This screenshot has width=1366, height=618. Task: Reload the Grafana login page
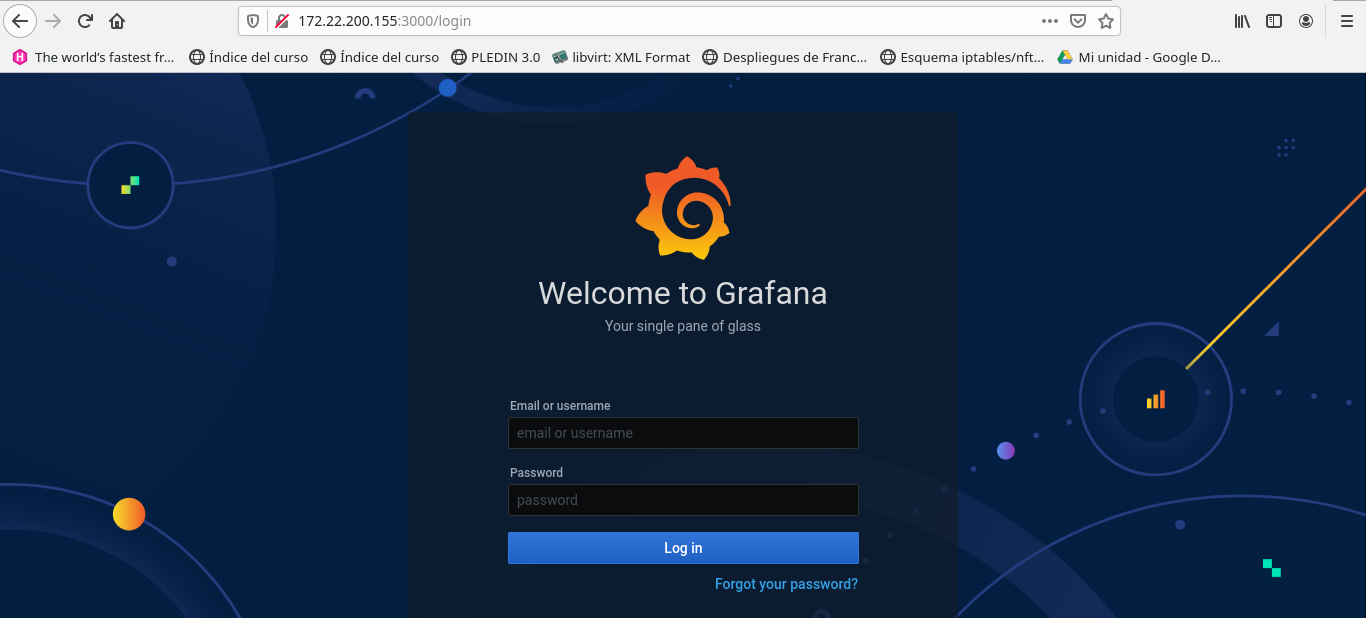pos(85,21)
